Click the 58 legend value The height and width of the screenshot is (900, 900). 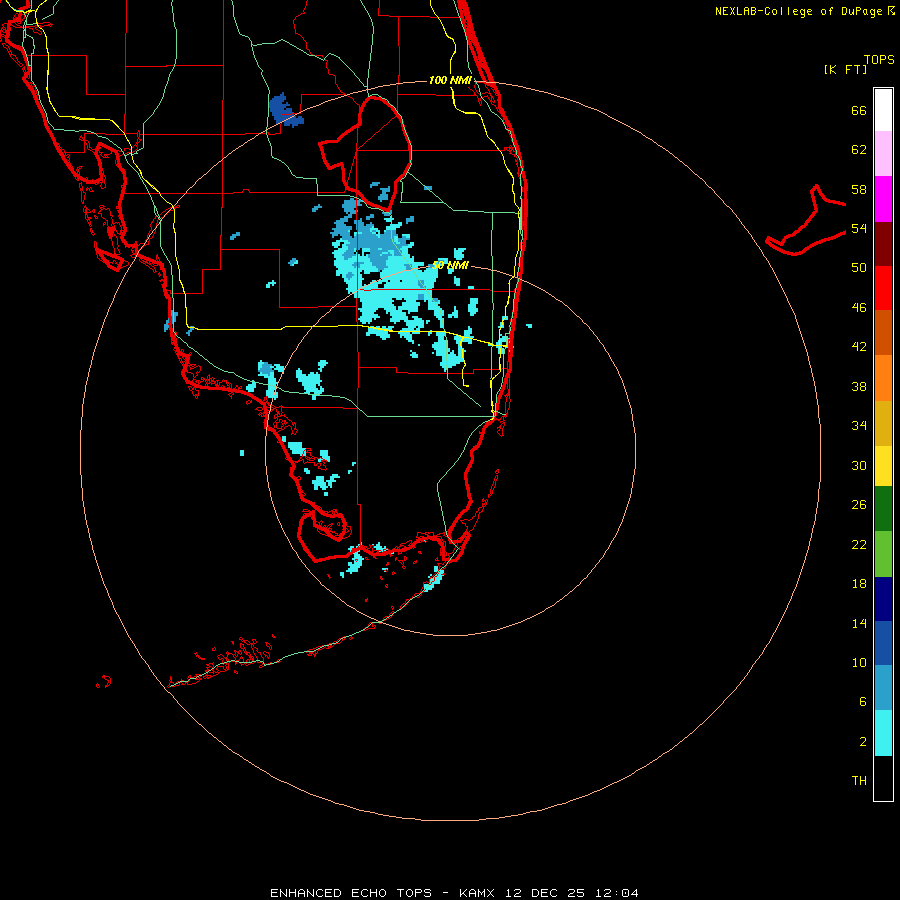tap(859, 189)
